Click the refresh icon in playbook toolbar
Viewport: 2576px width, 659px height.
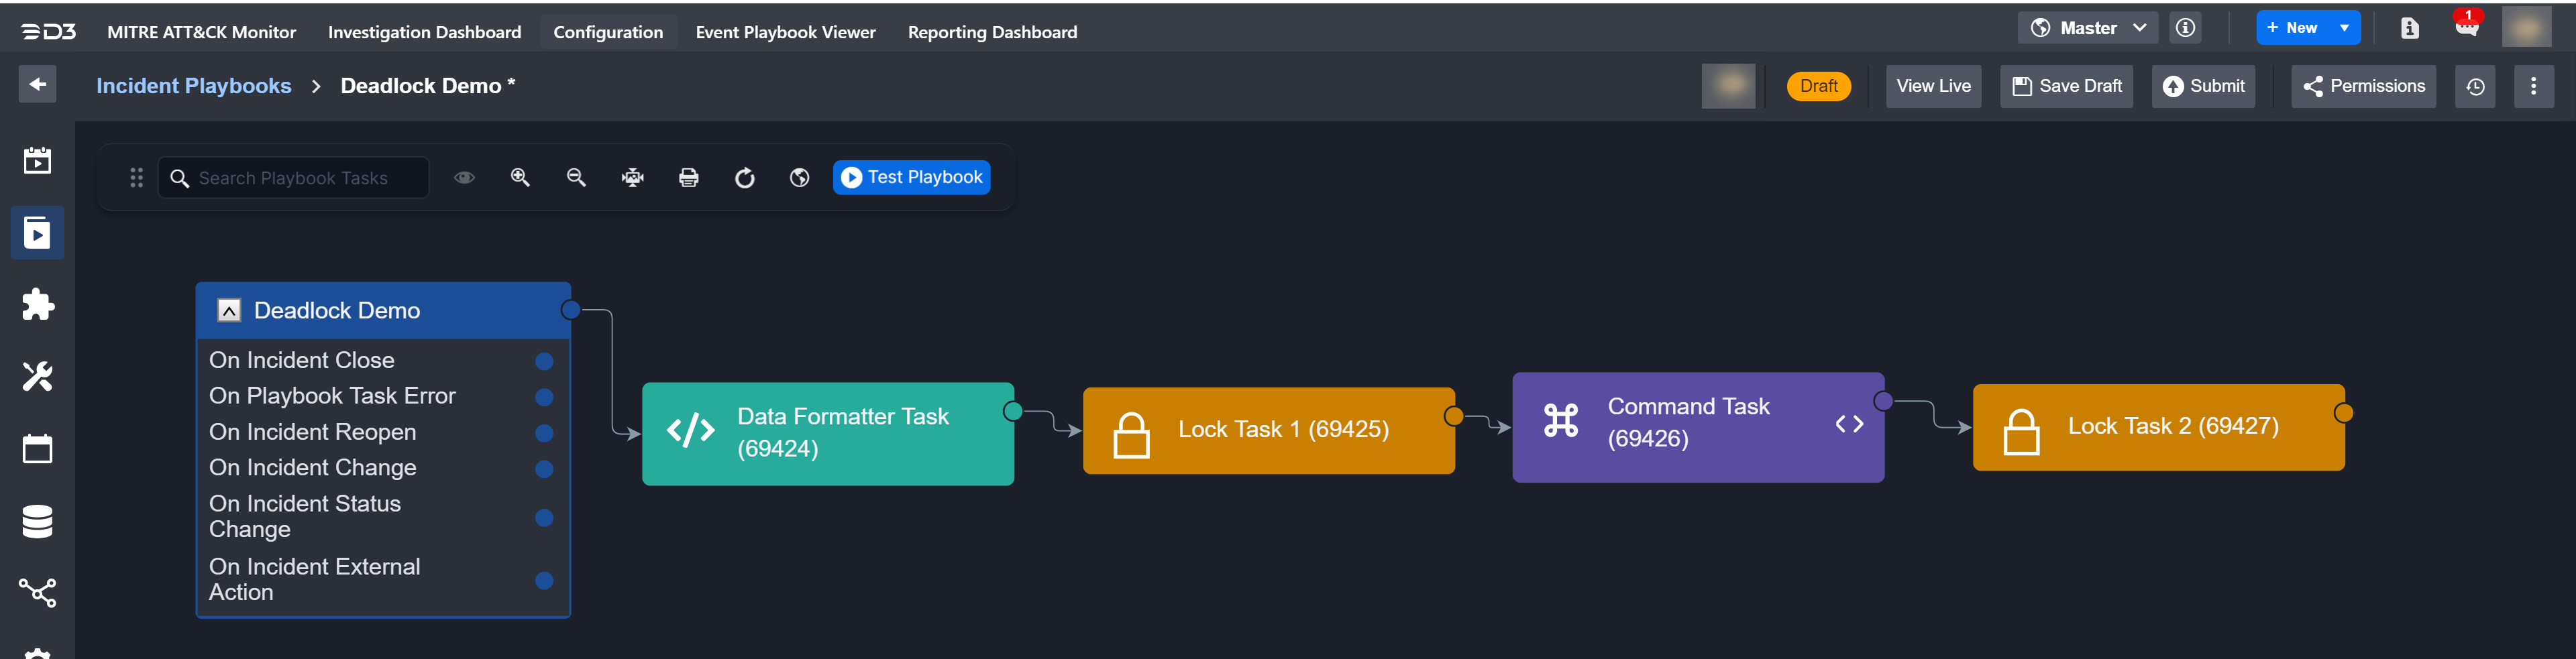tap(744, 178)
